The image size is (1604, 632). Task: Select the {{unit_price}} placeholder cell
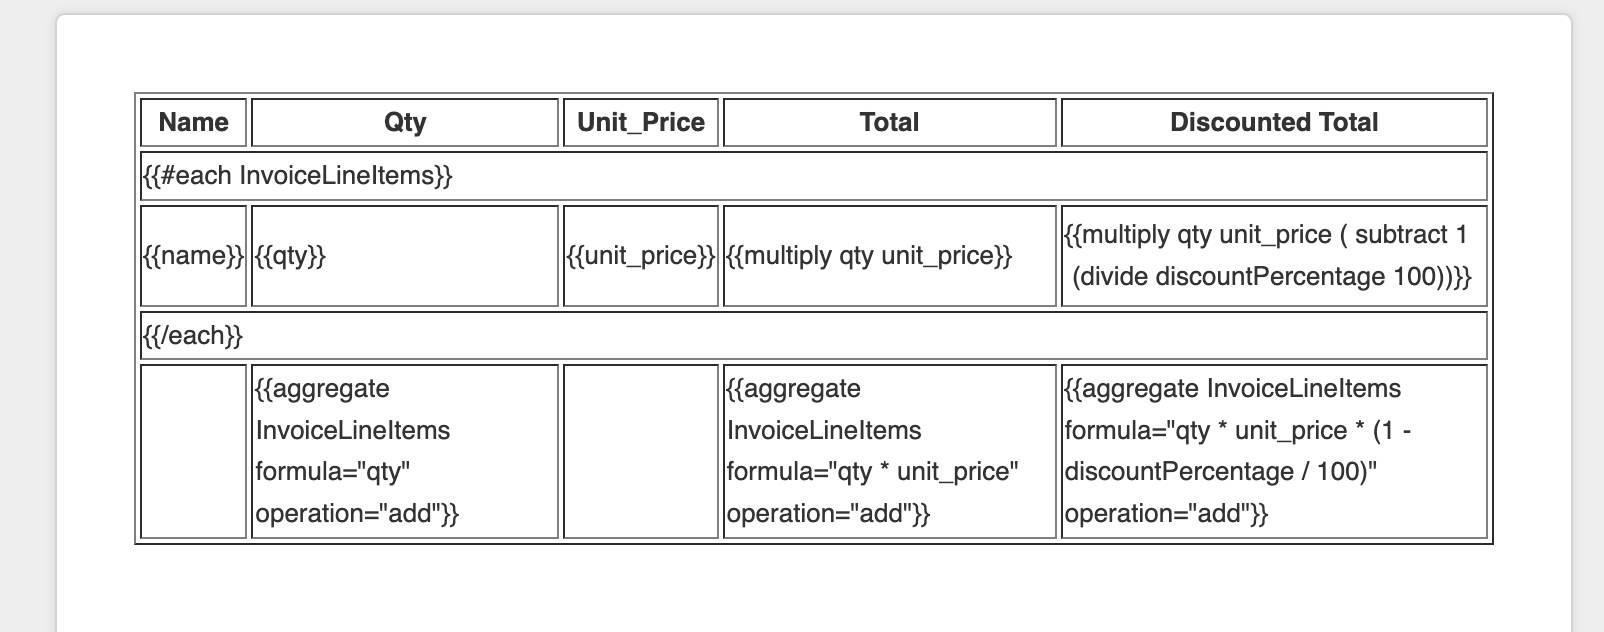[641, 256]
